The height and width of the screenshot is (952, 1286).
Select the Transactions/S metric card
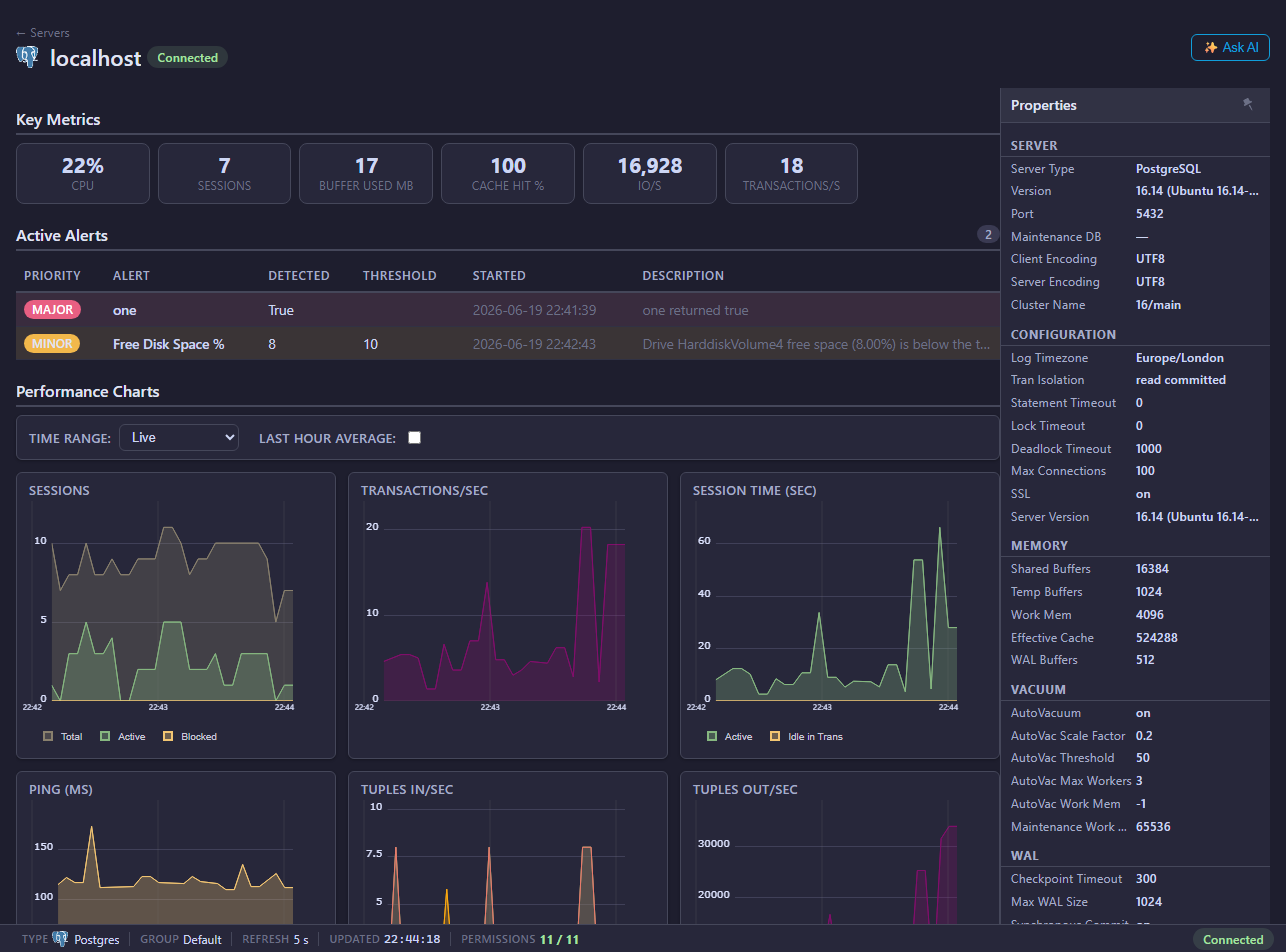tap(791, 173)
